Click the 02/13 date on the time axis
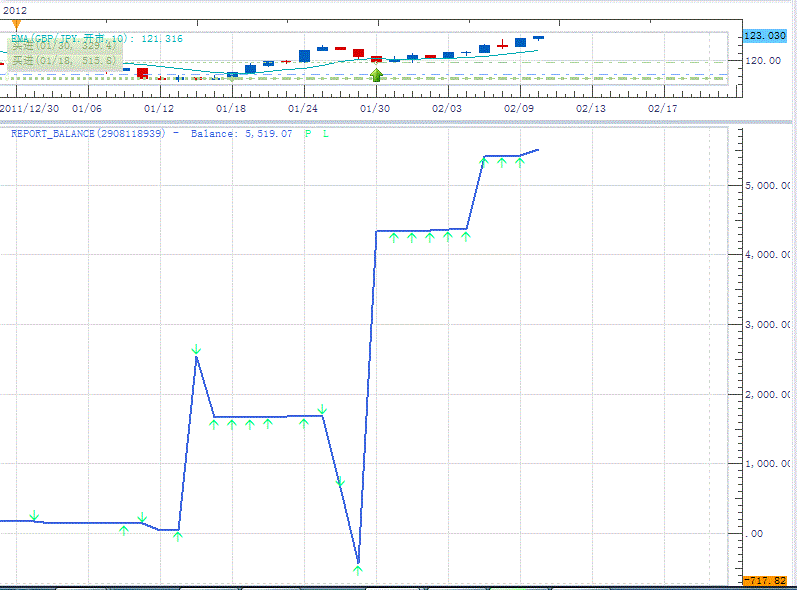The height and width of the screenshot is (604, 797). click(591, 108)
